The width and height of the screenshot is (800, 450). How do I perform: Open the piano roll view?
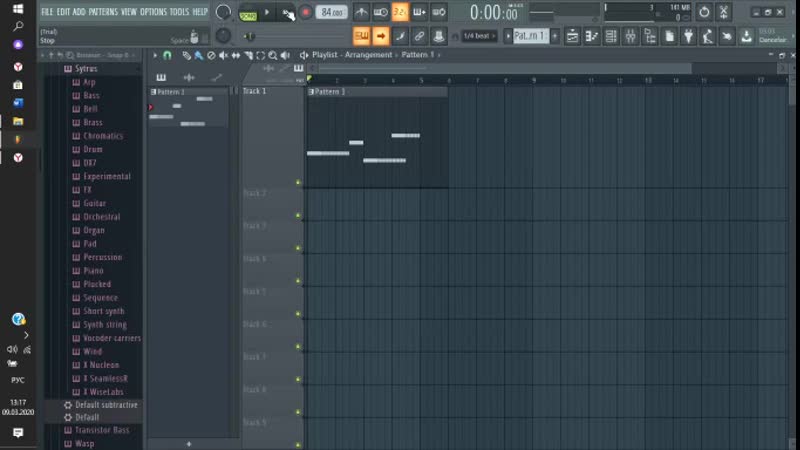point(591,36)
